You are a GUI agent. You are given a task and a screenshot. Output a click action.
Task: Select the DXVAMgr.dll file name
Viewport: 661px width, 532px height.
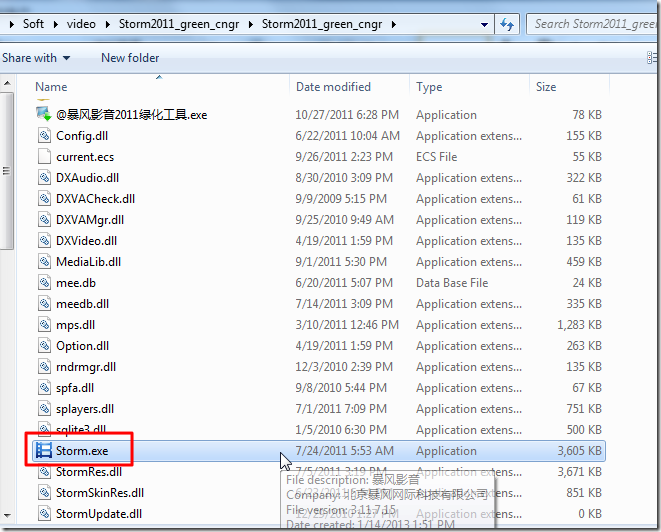(90, 220)
